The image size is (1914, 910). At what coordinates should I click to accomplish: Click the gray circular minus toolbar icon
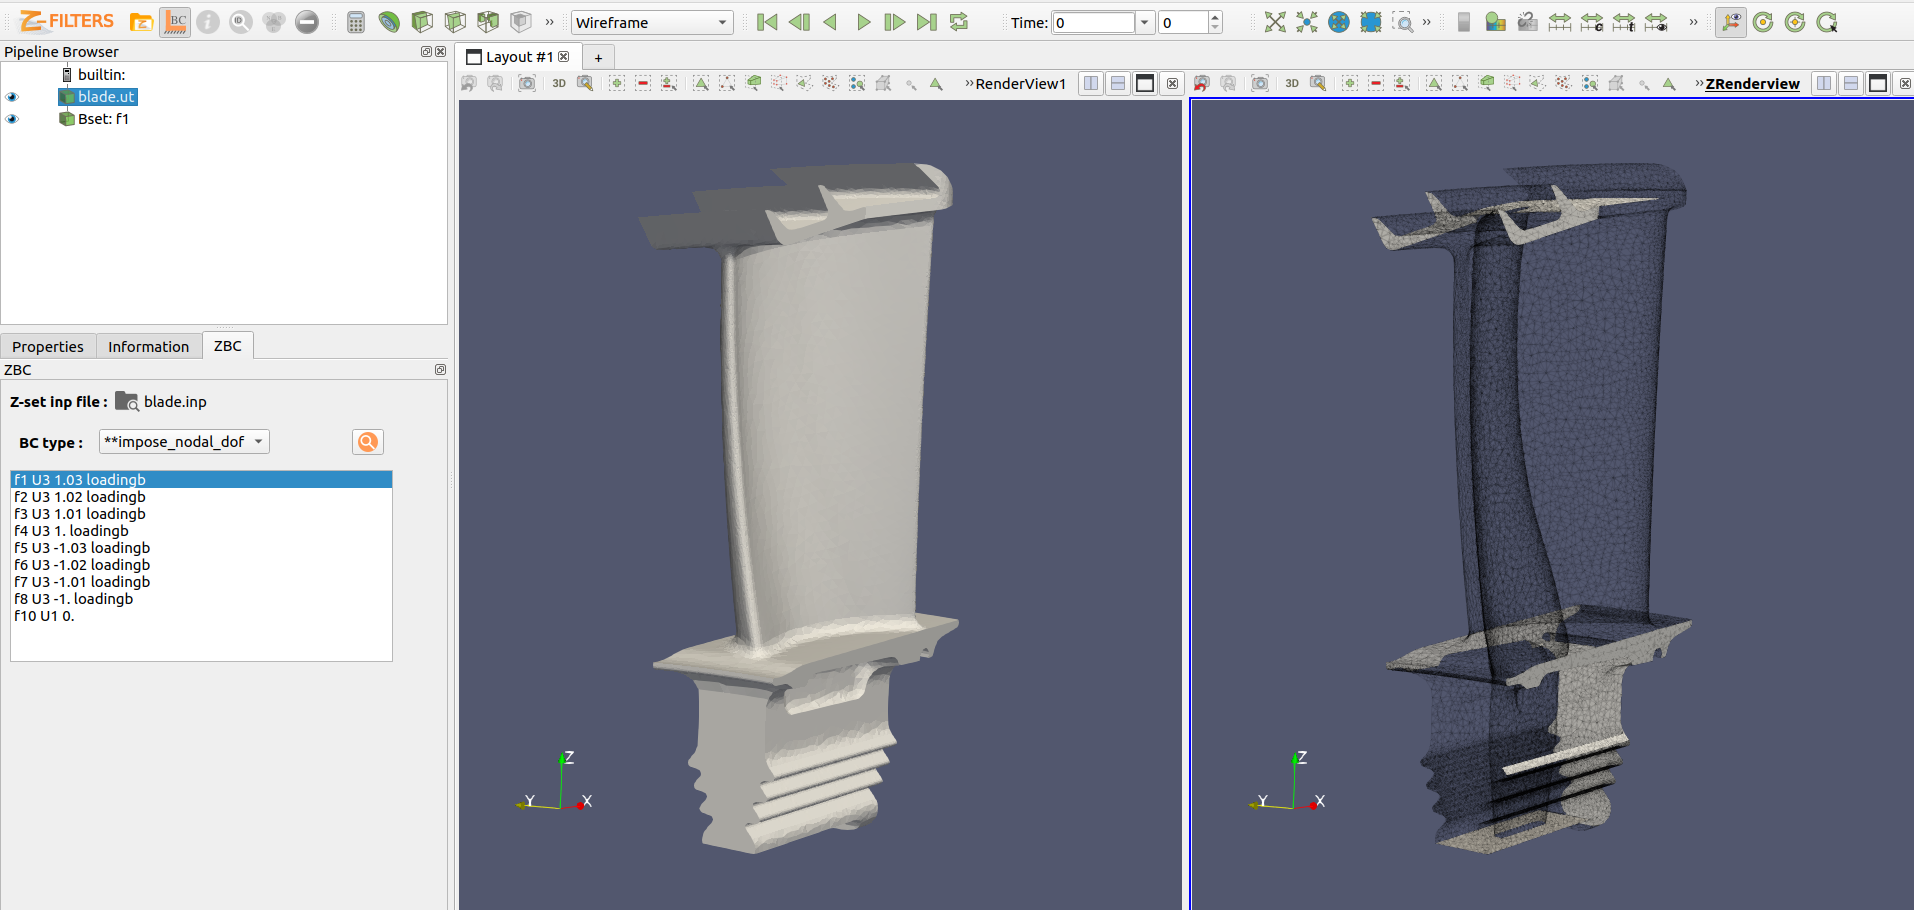[307, 22]
